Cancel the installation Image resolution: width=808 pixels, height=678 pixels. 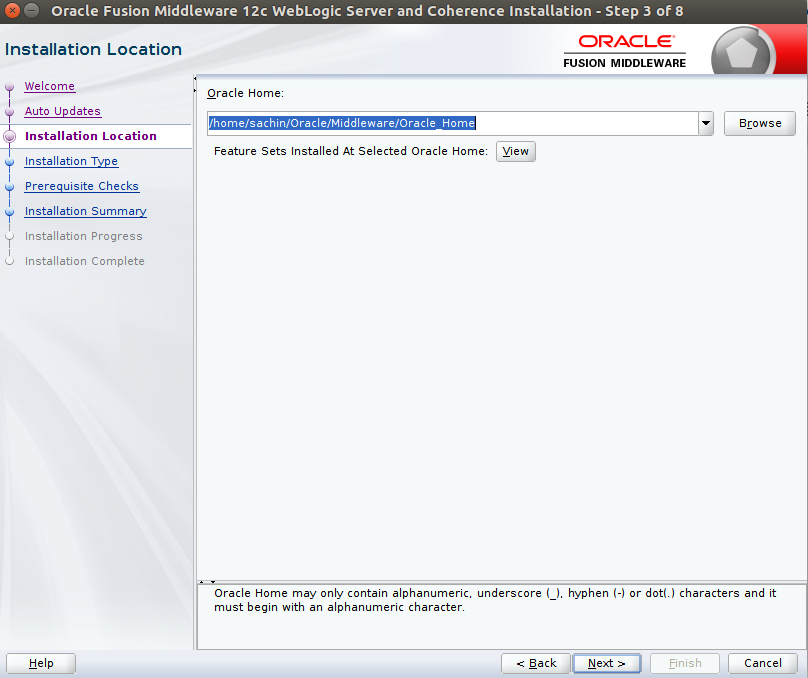coord(763,663)
